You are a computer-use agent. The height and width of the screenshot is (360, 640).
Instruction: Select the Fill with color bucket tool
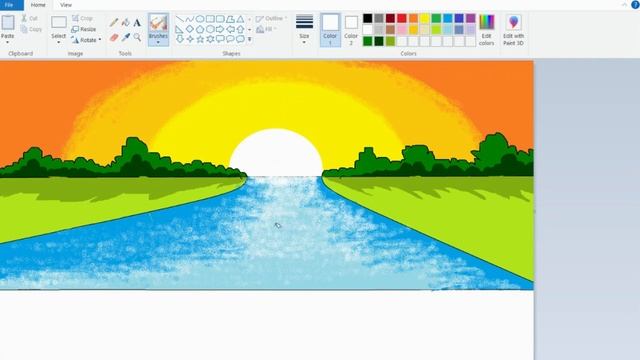pyautogui.click(x=126, y=22)
